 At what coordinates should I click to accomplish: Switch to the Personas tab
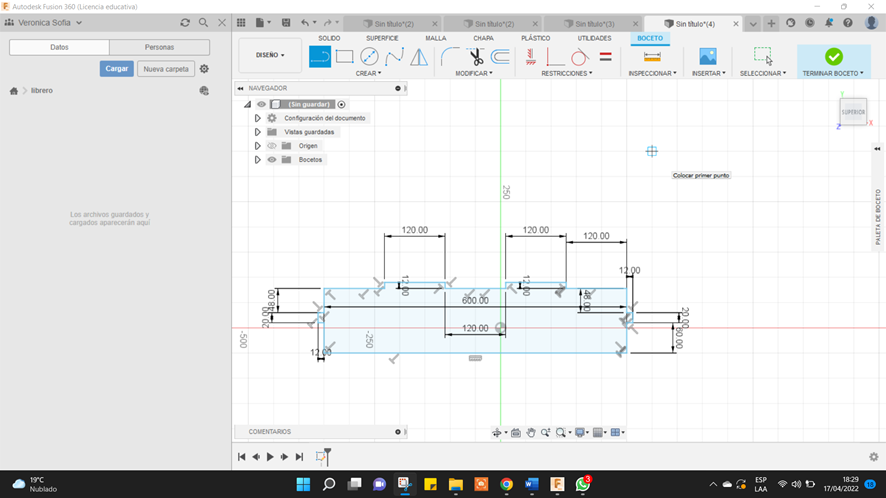[159, 47]
